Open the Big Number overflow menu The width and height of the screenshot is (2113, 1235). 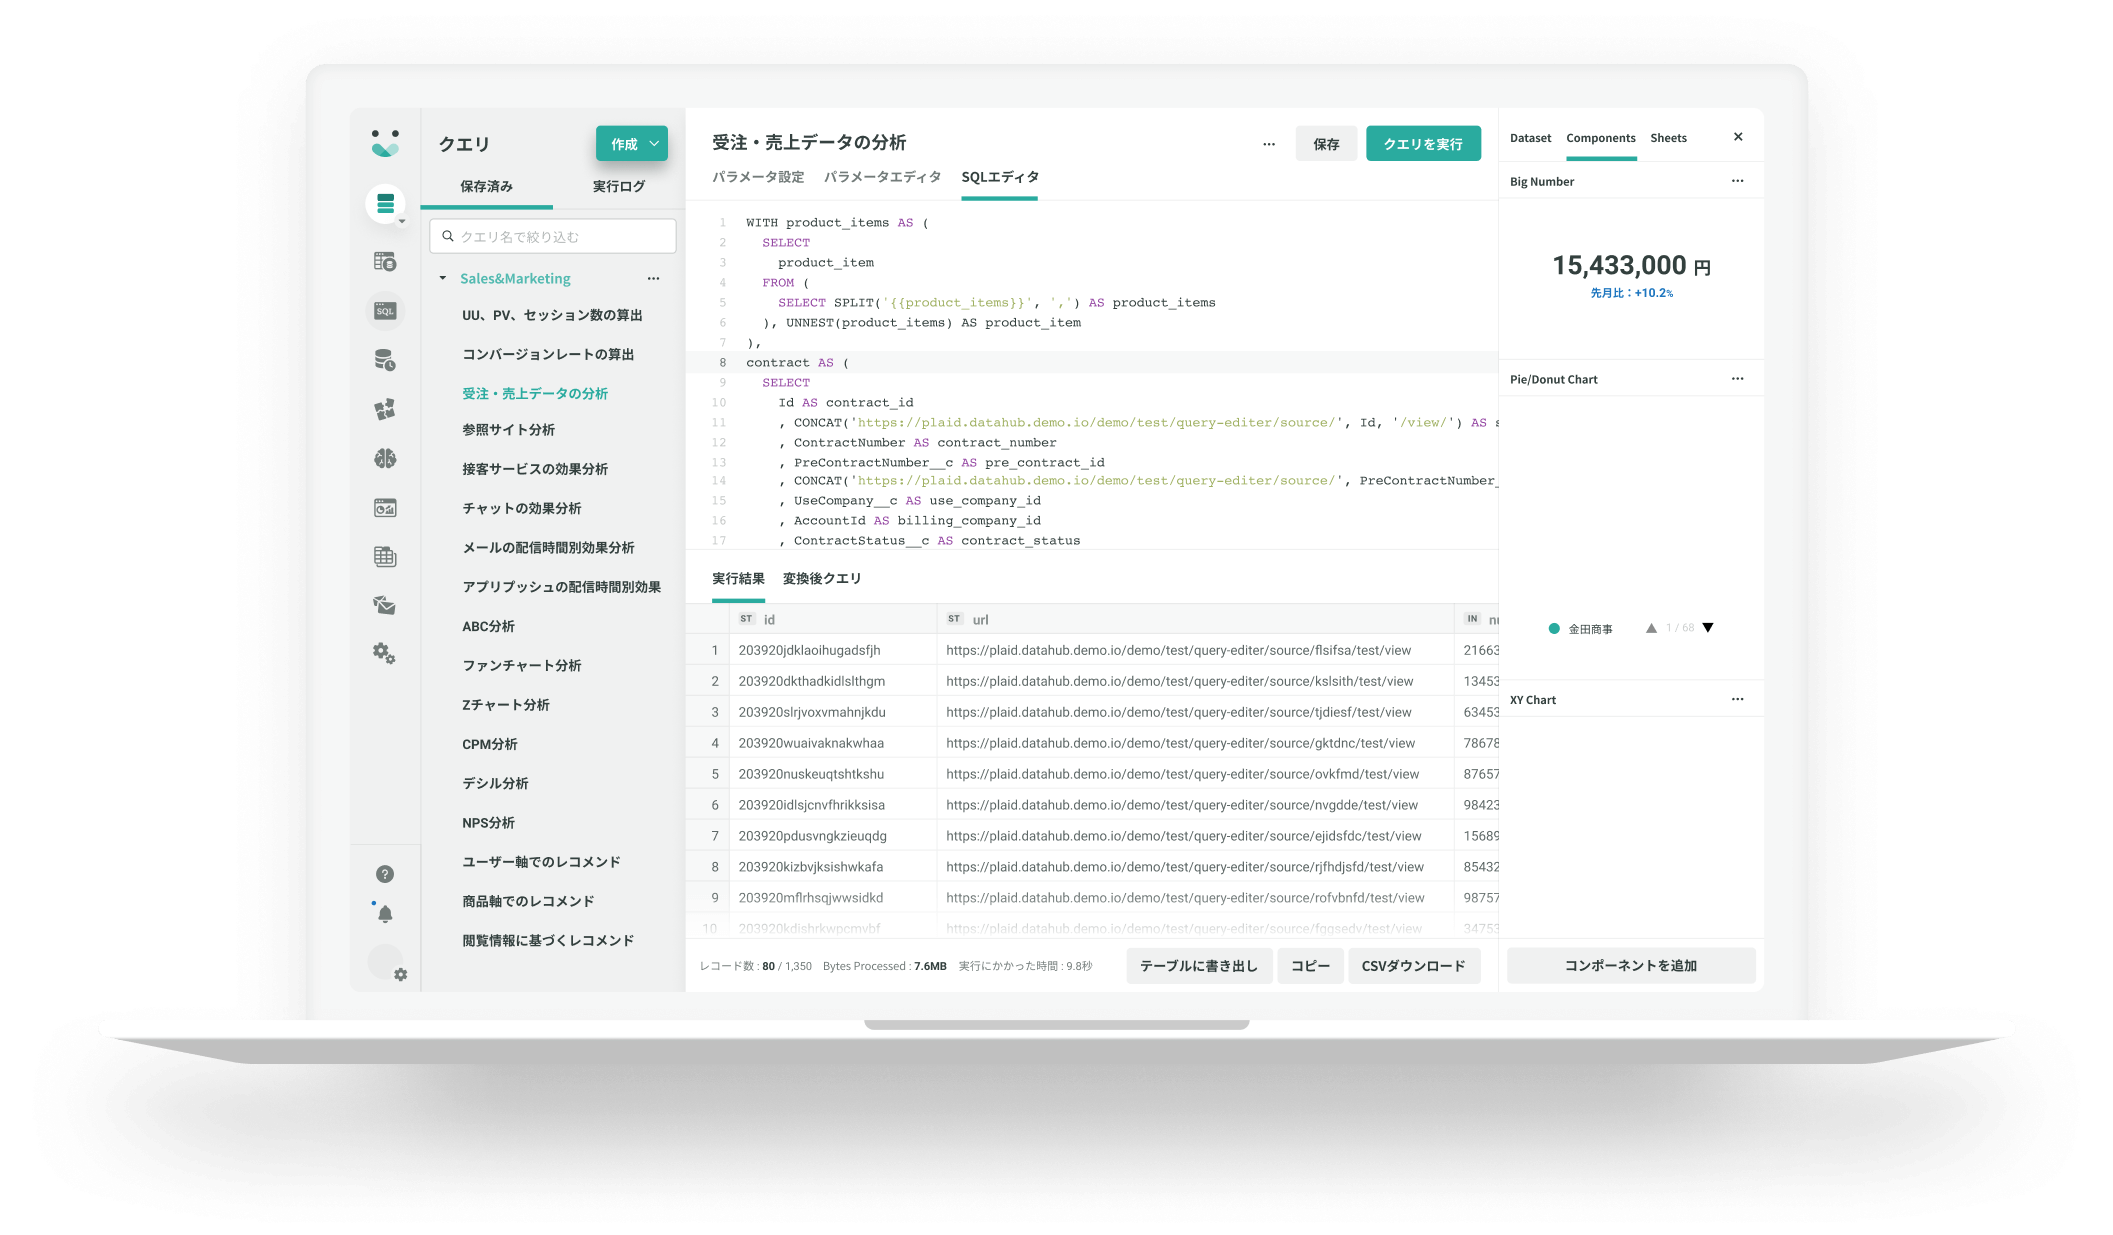[x=1737, y=180]
